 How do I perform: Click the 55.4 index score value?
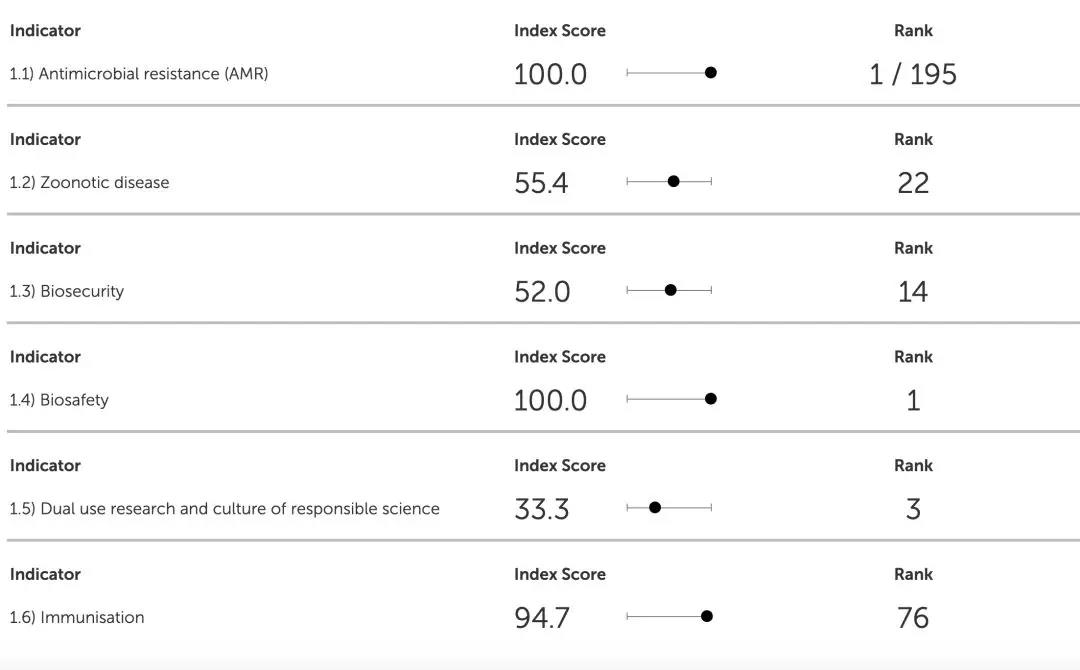(541, 183)
